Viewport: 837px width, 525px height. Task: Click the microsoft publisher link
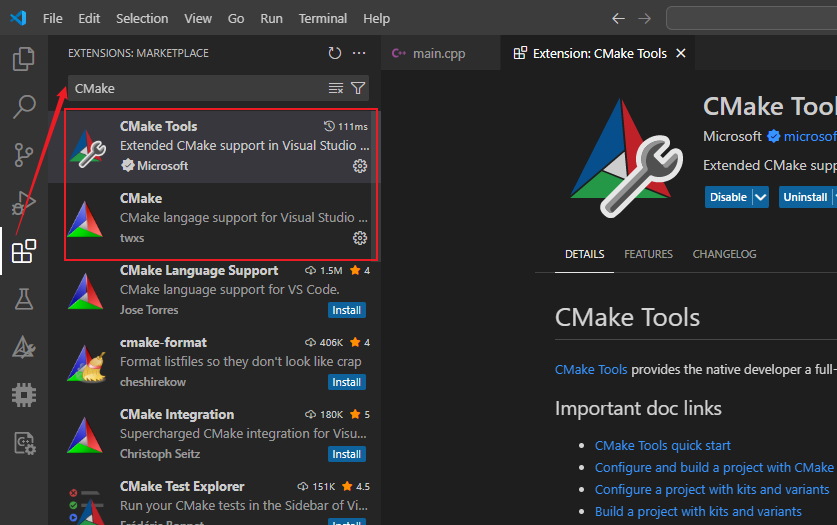tap(810, 137)
